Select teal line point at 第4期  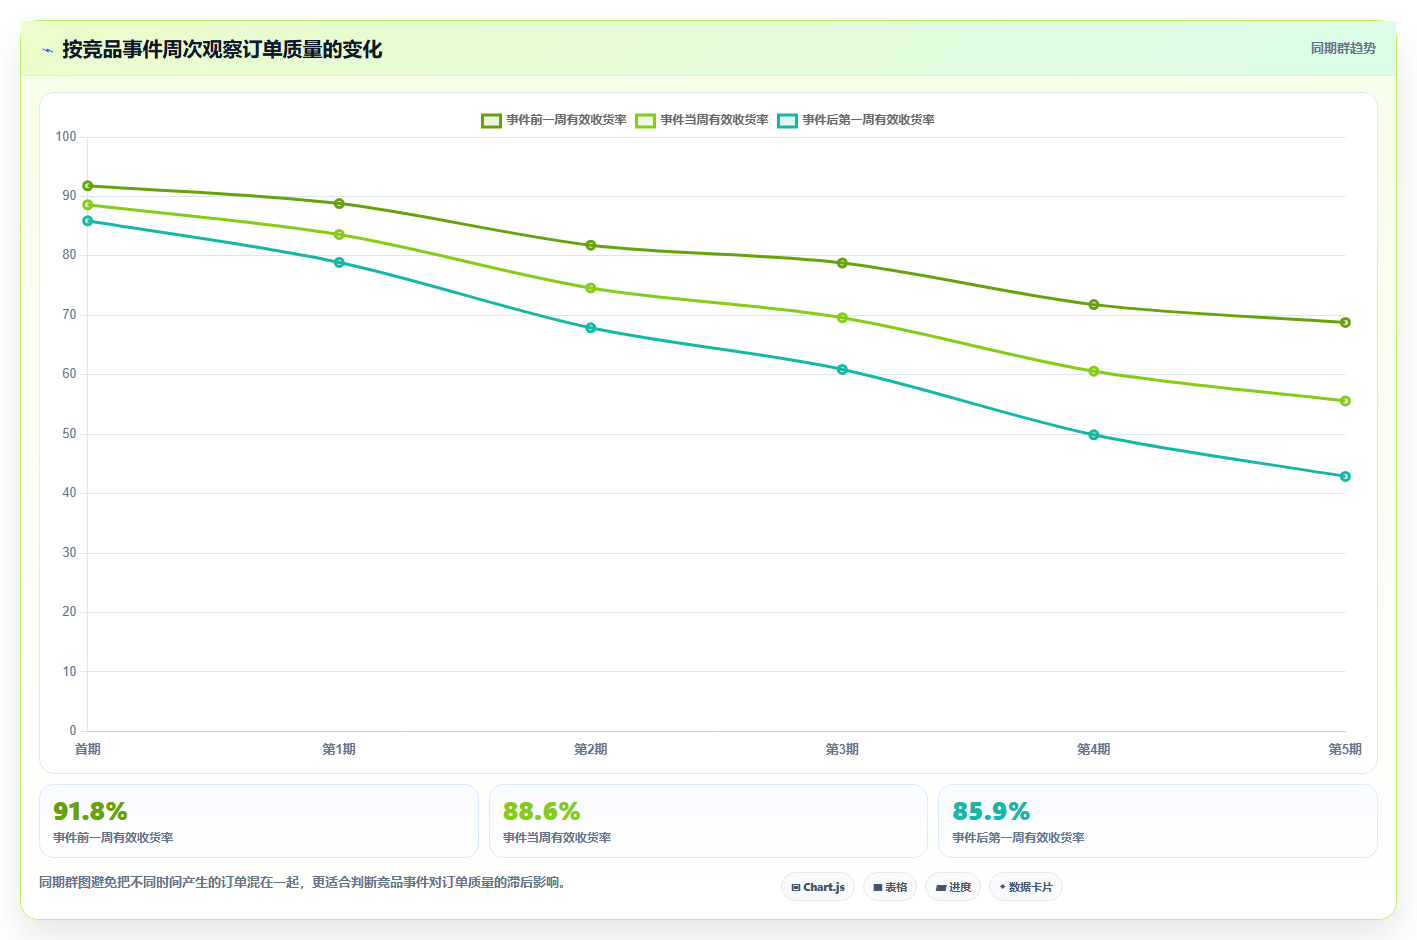click(1094, 435)
